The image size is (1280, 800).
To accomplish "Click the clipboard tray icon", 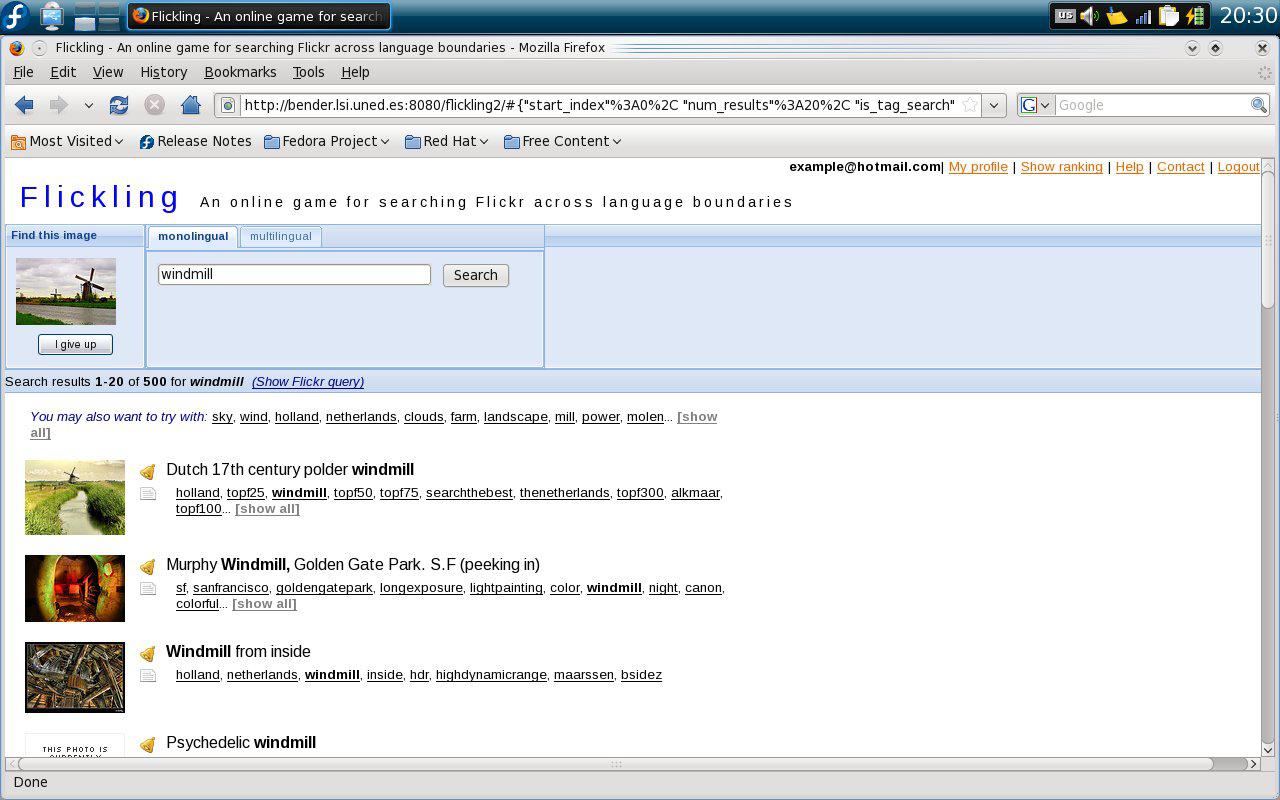I will (1168, 16).
